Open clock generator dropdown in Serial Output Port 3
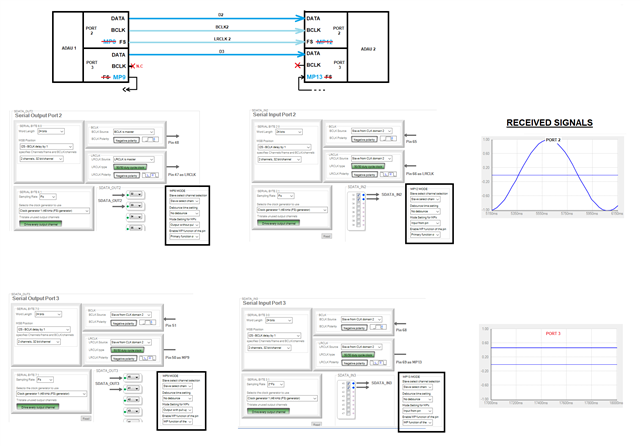 click(51, 394)
